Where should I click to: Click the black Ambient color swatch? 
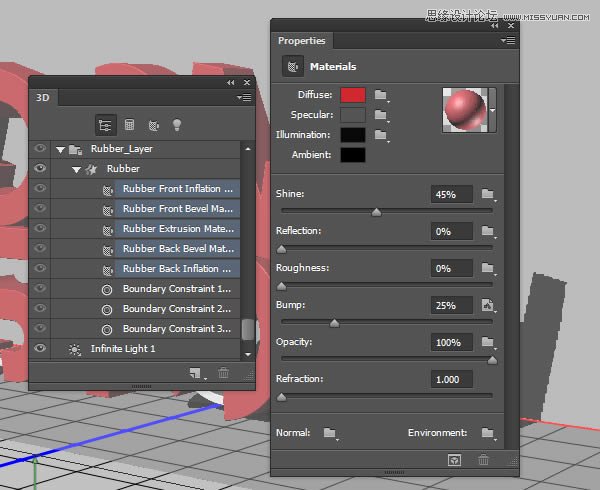(x=353, y=155)
